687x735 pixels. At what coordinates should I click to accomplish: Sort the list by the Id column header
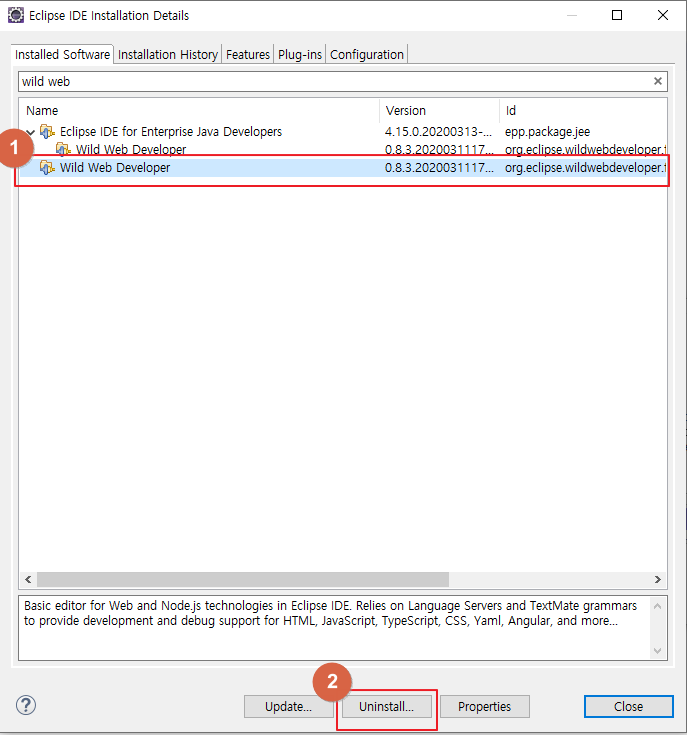click(583, 111)
